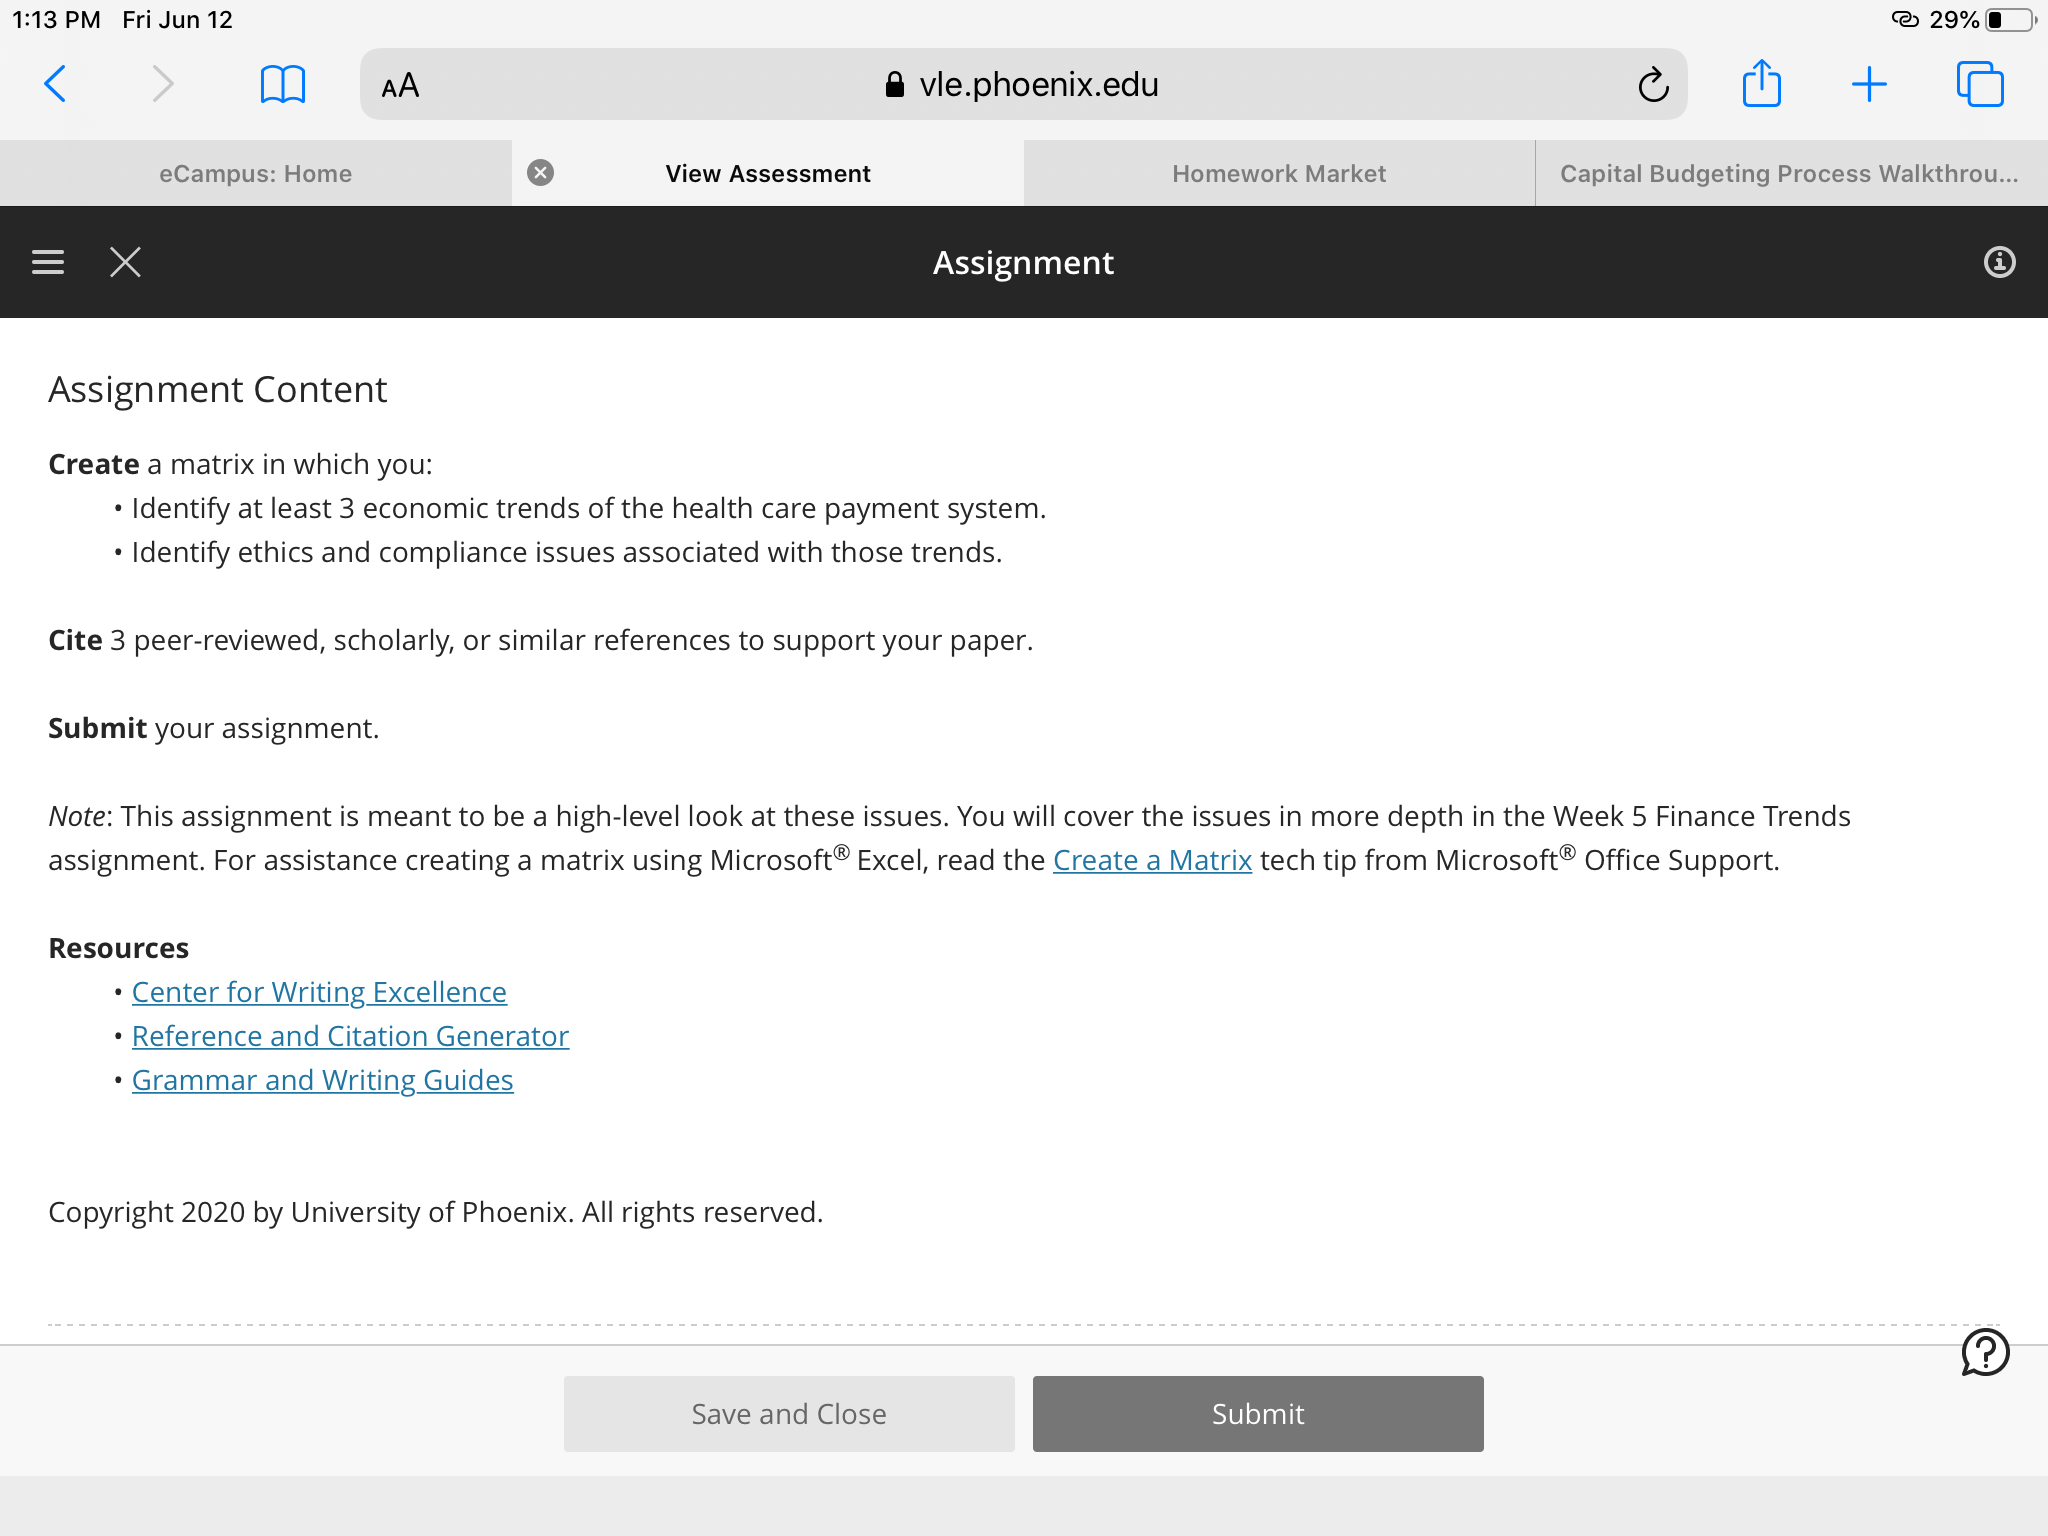
Task: Open the AA reader text size menu
Action: point(400,85)
